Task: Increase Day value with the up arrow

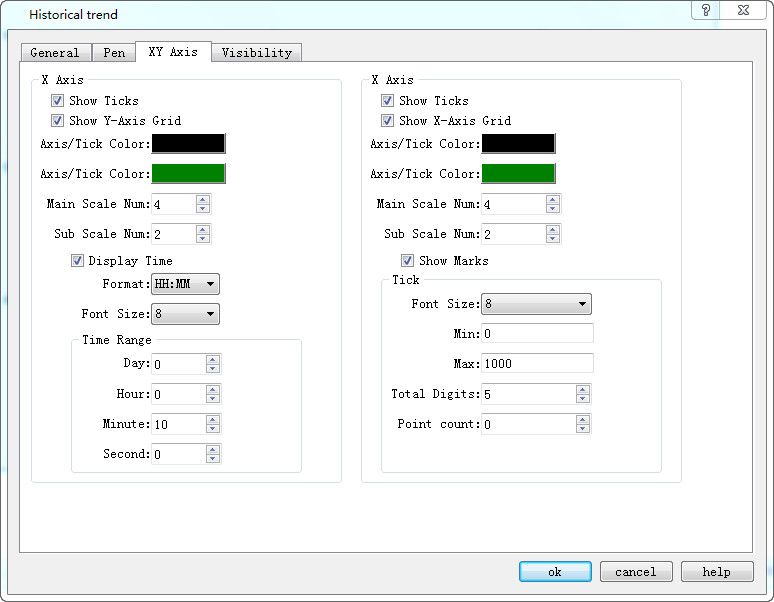Action: (213, 359)
